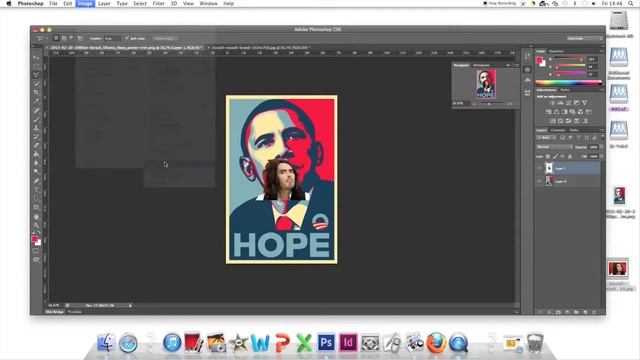The image size is (640, 360).
Task: Open the Color panel options menu
Action: pos(602,51)
